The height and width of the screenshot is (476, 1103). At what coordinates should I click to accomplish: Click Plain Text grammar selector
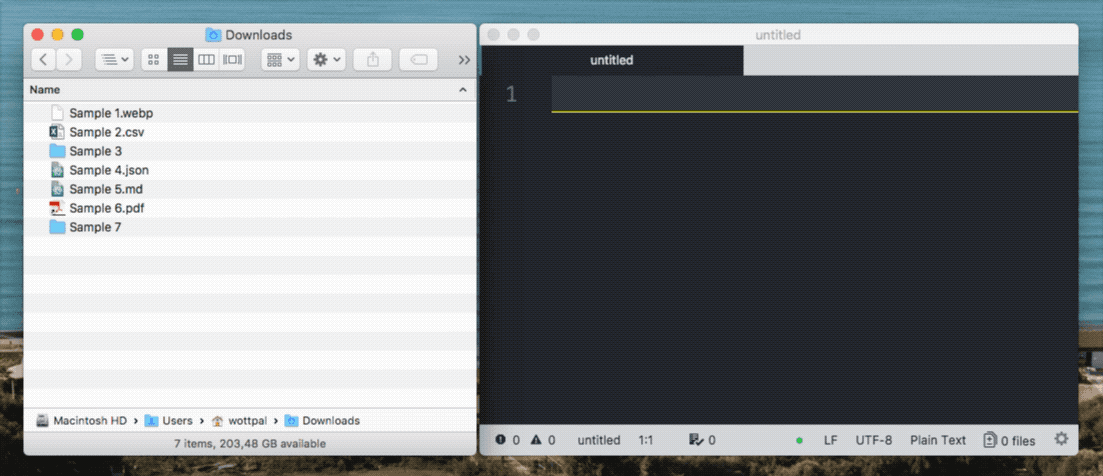coord(937,440)
